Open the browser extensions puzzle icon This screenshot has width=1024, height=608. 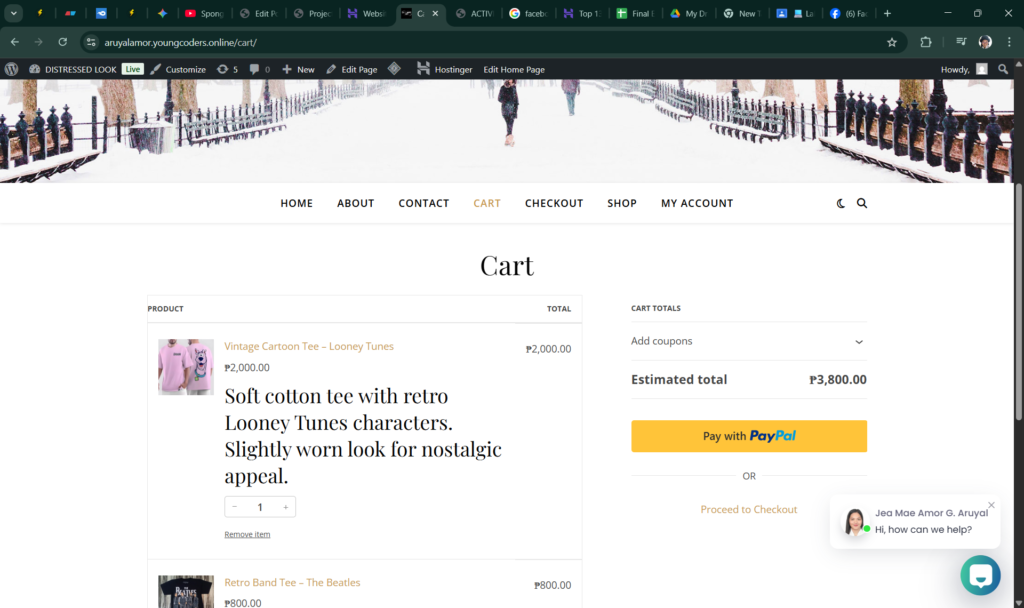[925, 42]
